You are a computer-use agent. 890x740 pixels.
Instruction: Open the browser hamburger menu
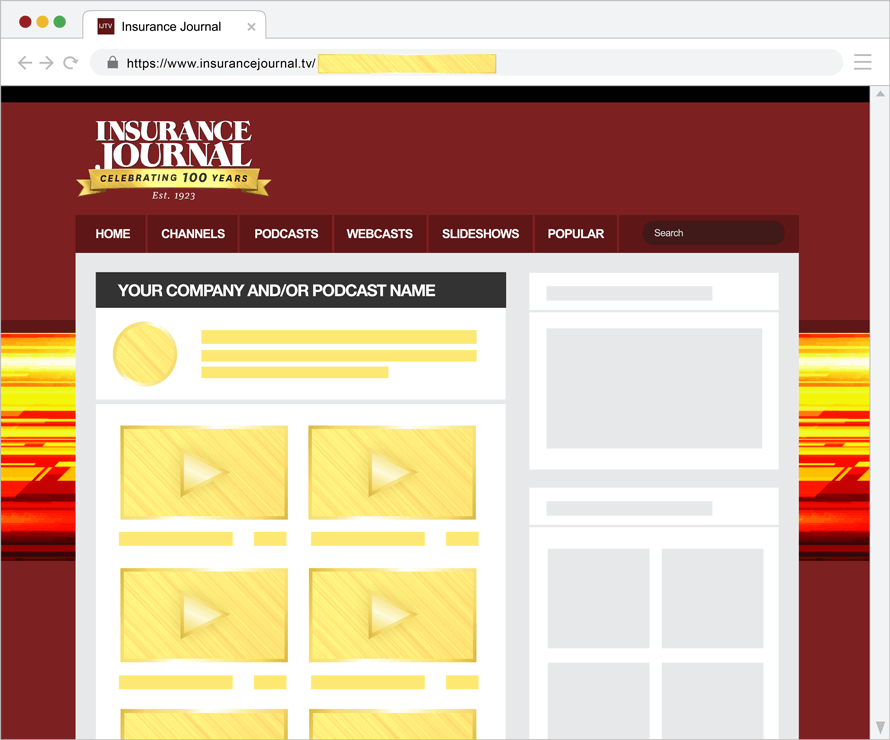tap(862, 62)
